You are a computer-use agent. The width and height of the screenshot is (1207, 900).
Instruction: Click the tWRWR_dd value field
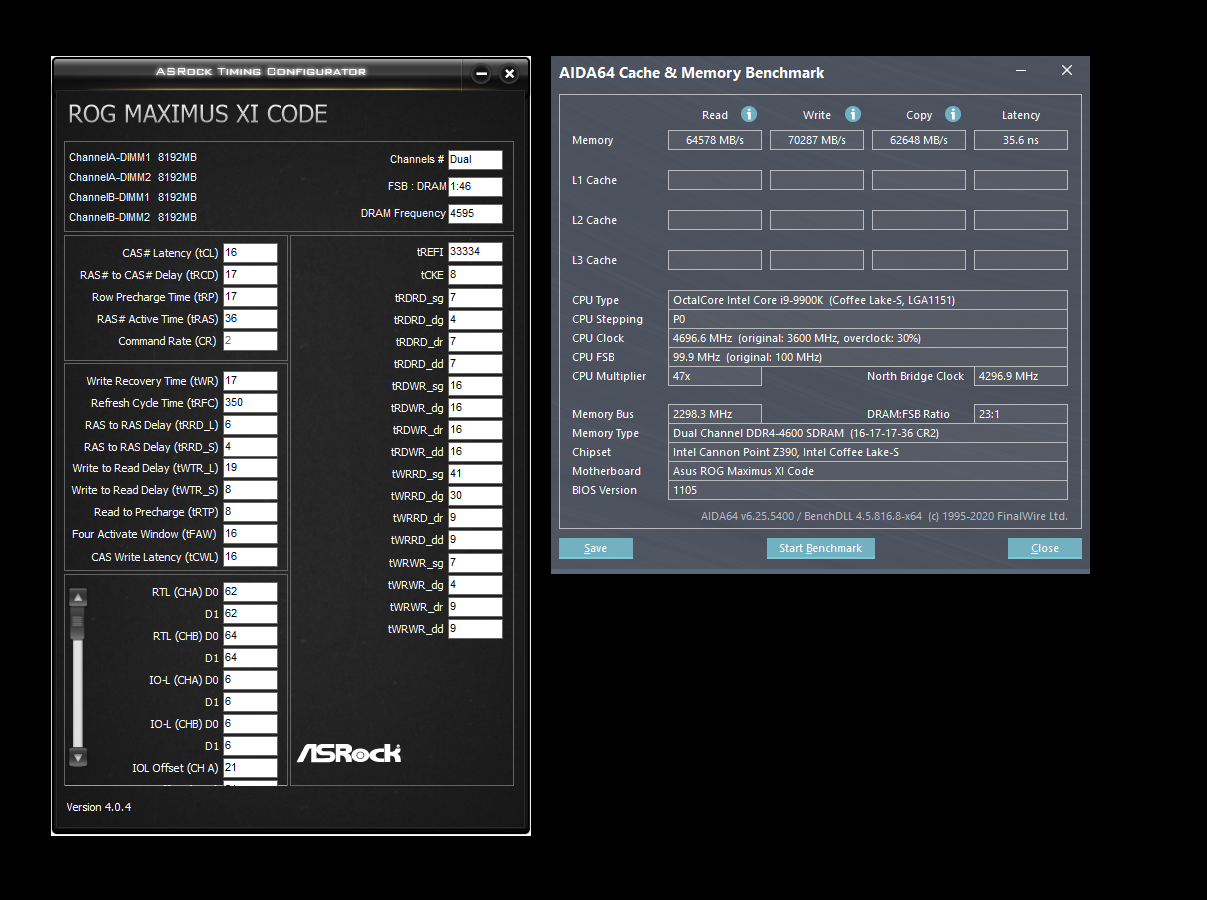click(x=475, y=629)
